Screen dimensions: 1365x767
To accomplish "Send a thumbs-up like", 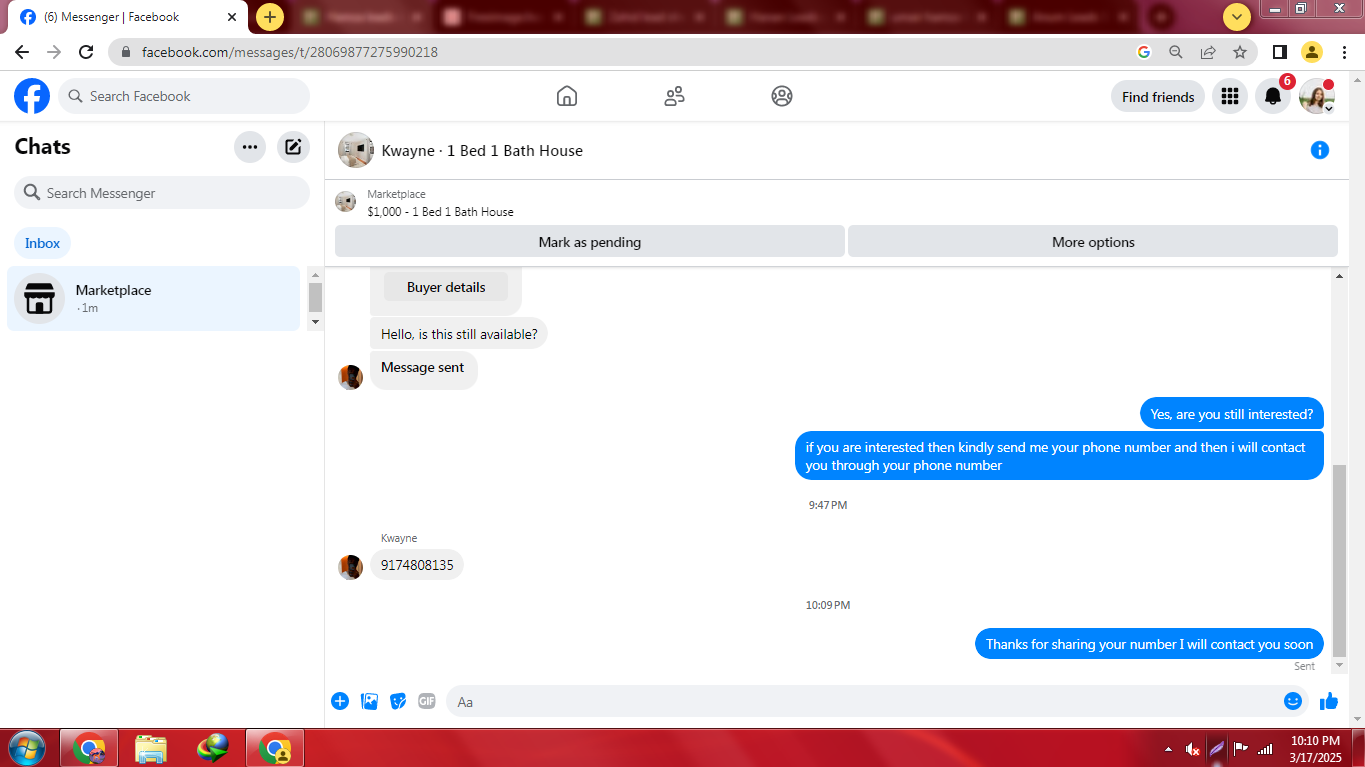I will click(x=1329, y=701).
